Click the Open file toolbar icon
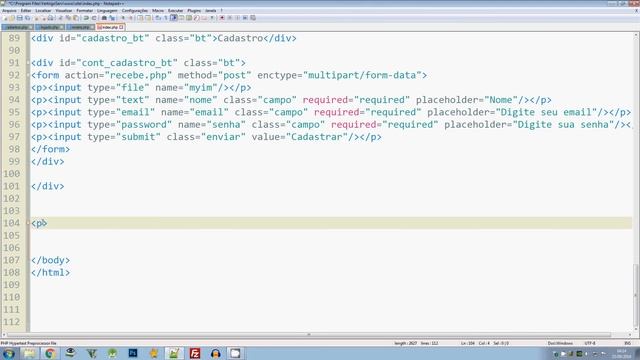 click(12, 18)
